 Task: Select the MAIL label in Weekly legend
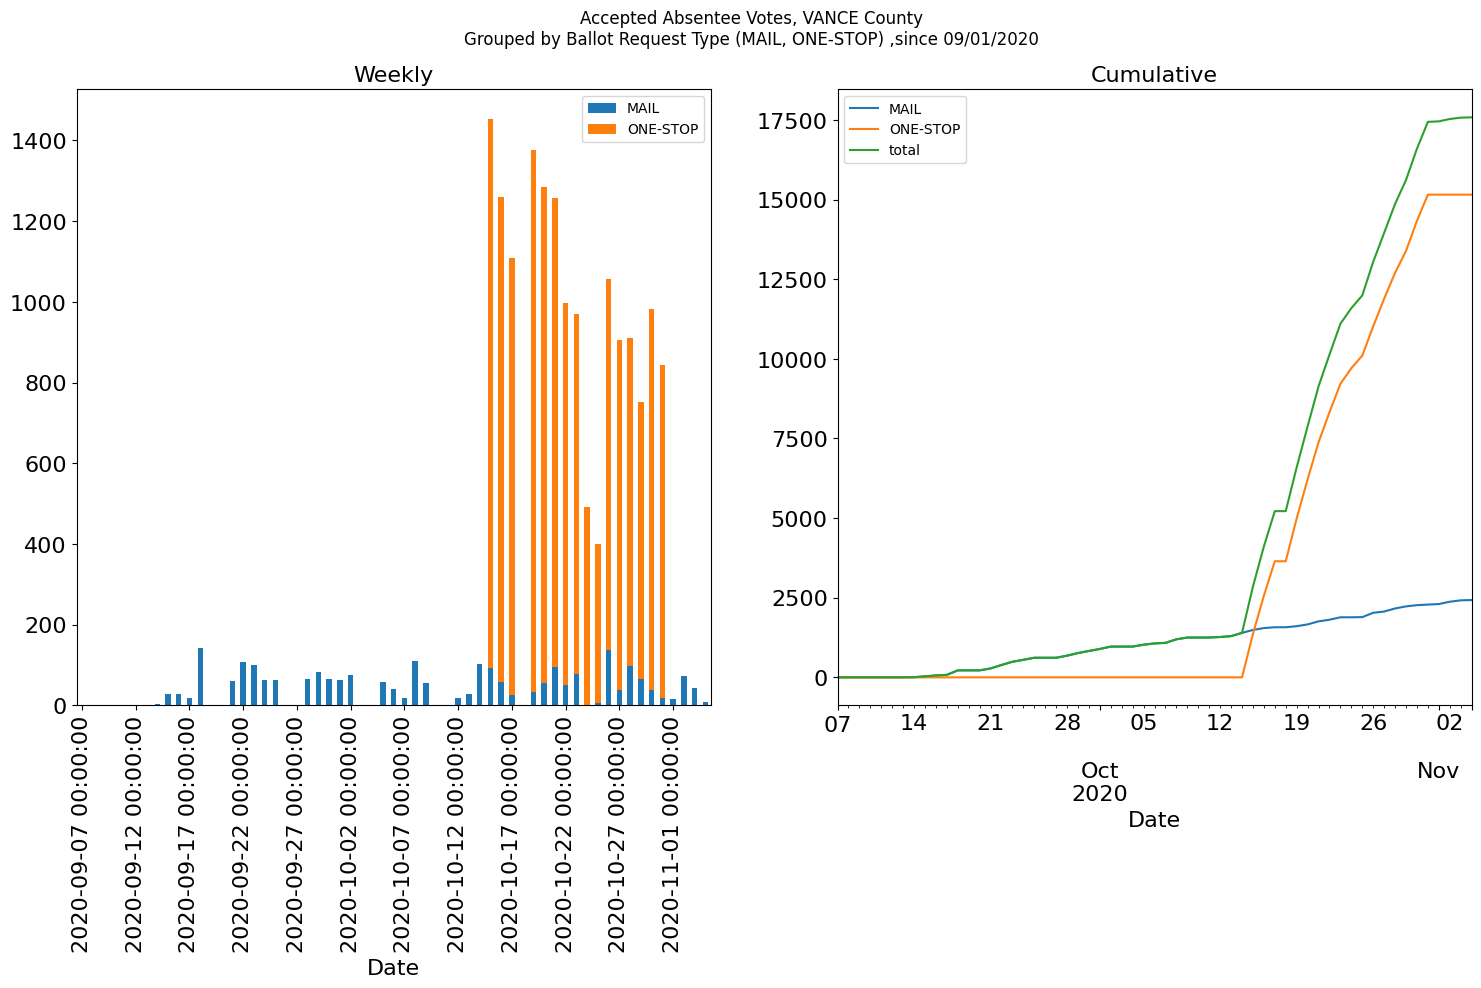(643, 108)
